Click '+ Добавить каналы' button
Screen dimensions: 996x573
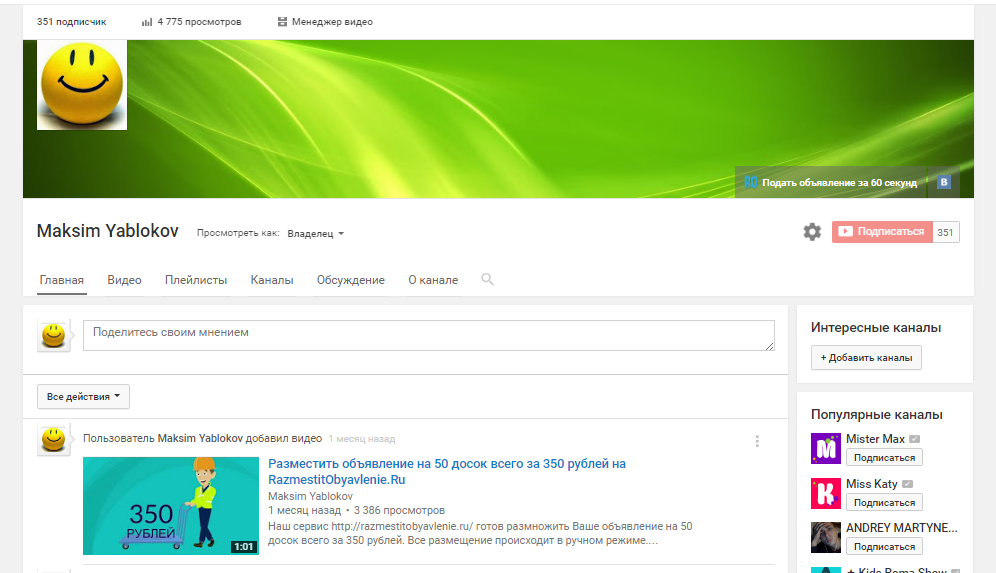tap(866, 358)
